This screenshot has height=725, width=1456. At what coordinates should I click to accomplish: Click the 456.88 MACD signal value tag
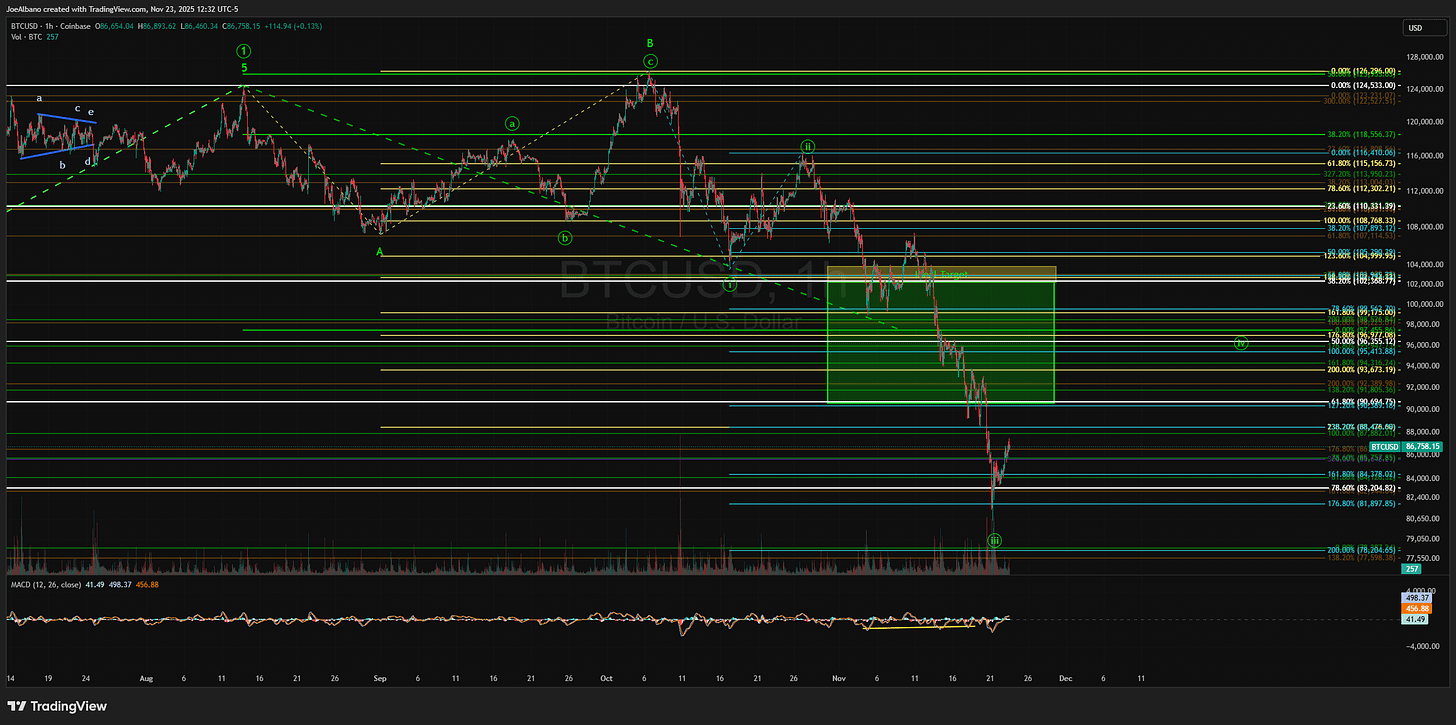coord(1414,608)
